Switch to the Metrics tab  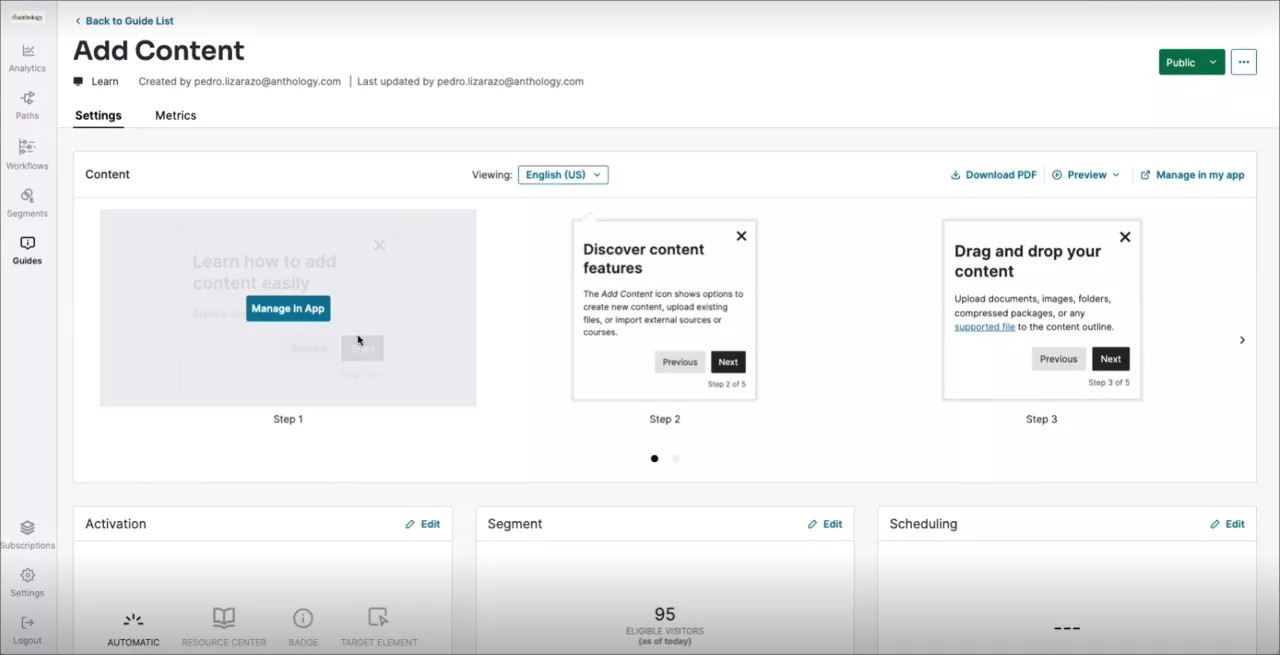coord(175,116)
